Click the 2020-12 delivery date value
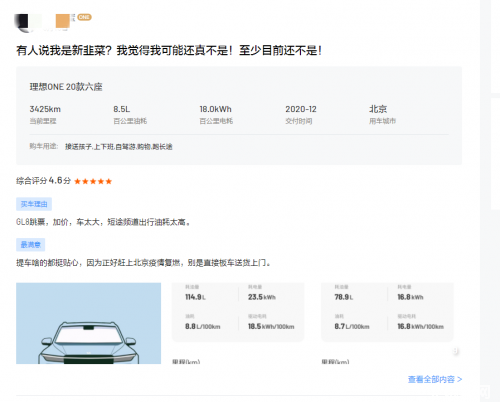 pos(301,109)
